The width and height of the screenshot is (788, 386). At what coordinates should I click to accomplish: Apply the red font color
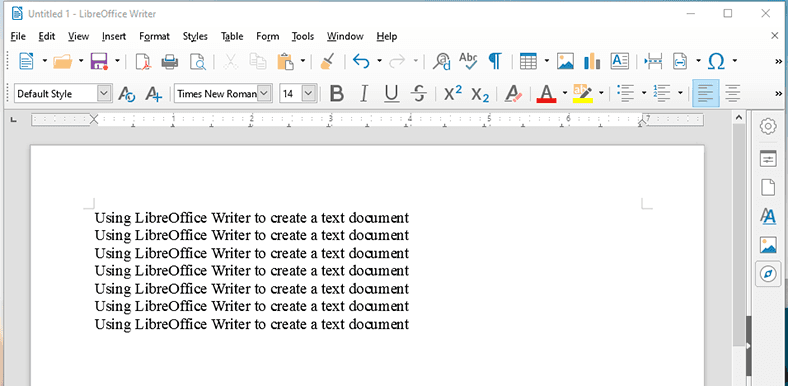coord(546,93)
